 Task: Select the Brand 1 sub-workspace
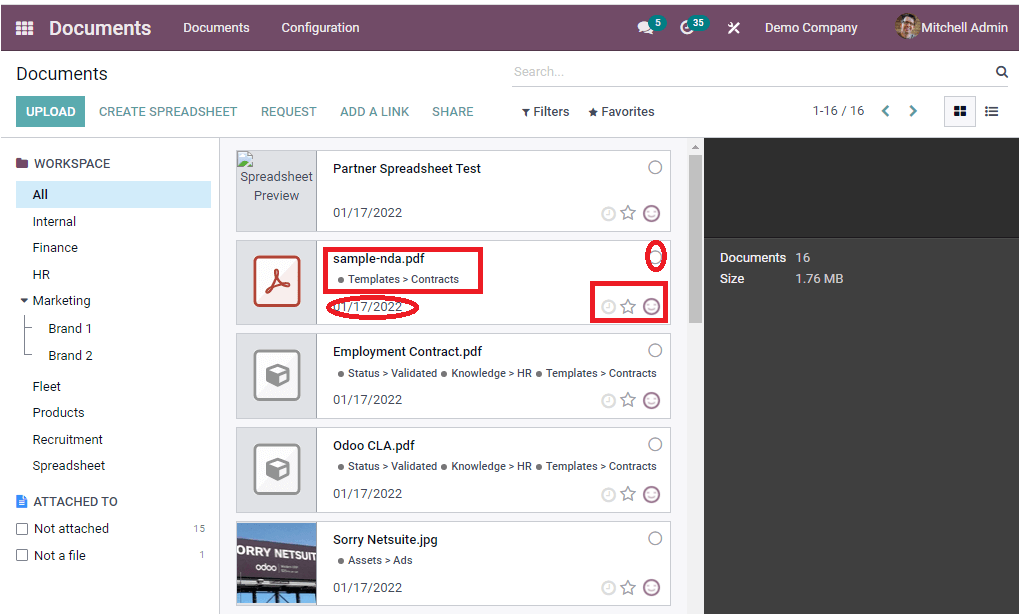tap(70, 328)
